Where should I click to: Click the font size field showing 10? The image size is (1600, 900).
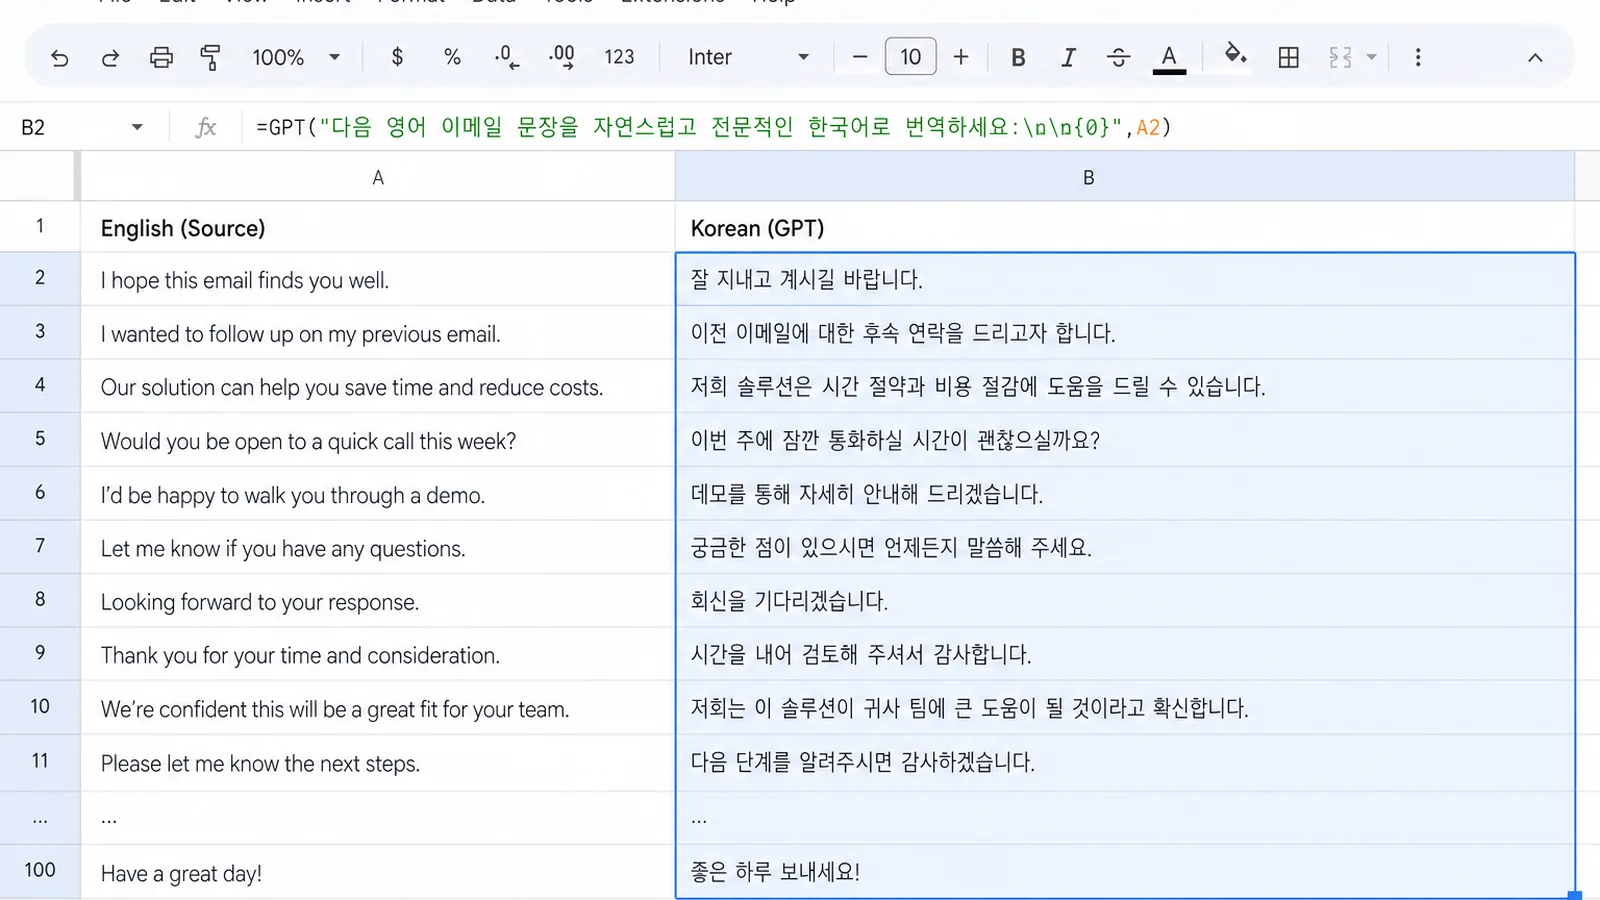coord(911,57)
